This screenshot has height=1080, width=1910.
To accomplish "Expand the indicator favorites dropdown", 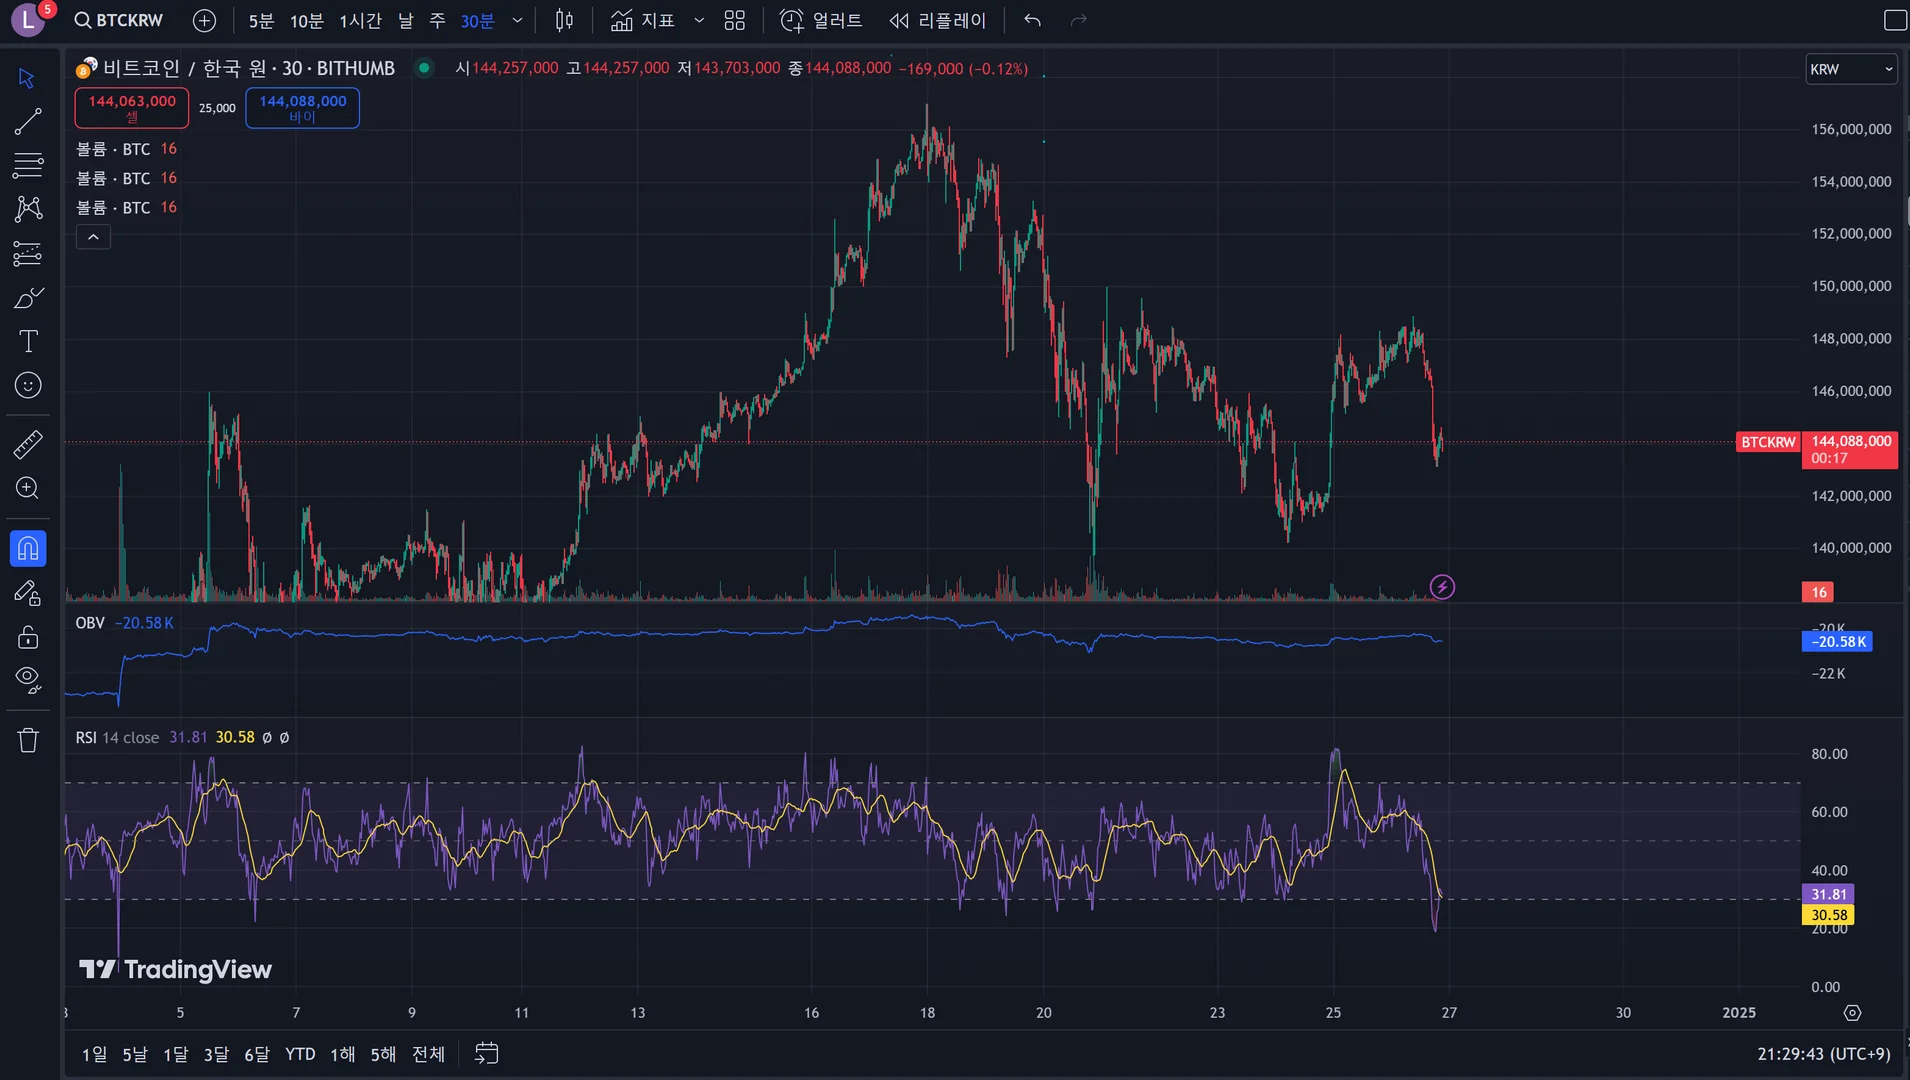I will point(699,20).
